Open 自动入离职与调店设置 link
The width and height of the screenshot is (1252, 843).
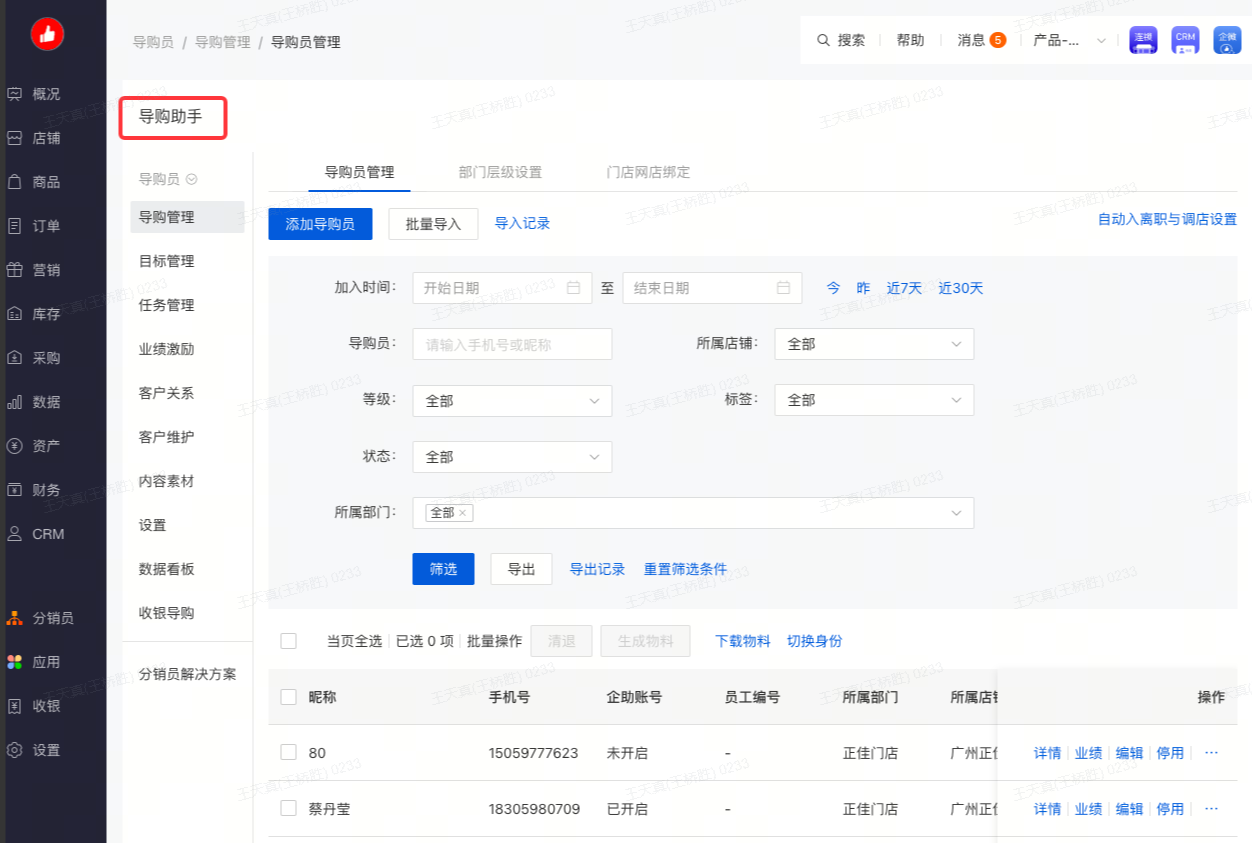pos(1167,219)
